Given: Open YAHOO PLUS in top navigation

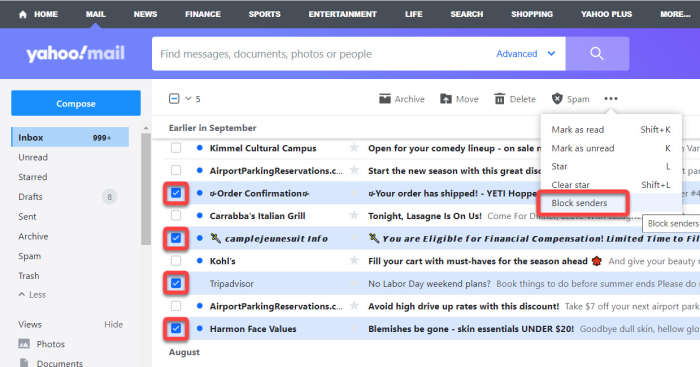Looking at the screenshot, I should pos(606,14).
